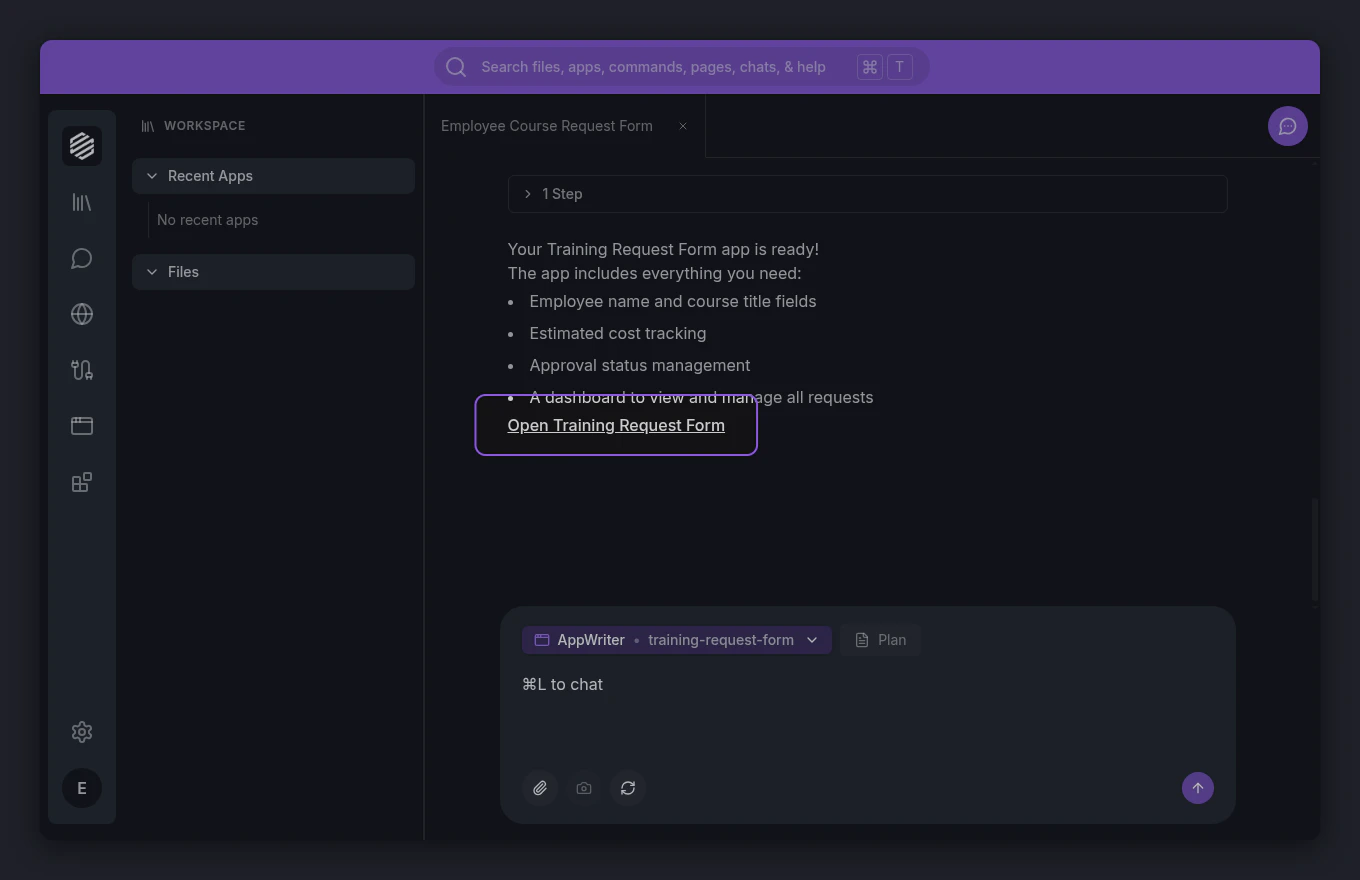The height and width of the screenshot is (880, 1360).
Task: Click the purple chat bubble button top right
Action: (x=1288, y=126)
